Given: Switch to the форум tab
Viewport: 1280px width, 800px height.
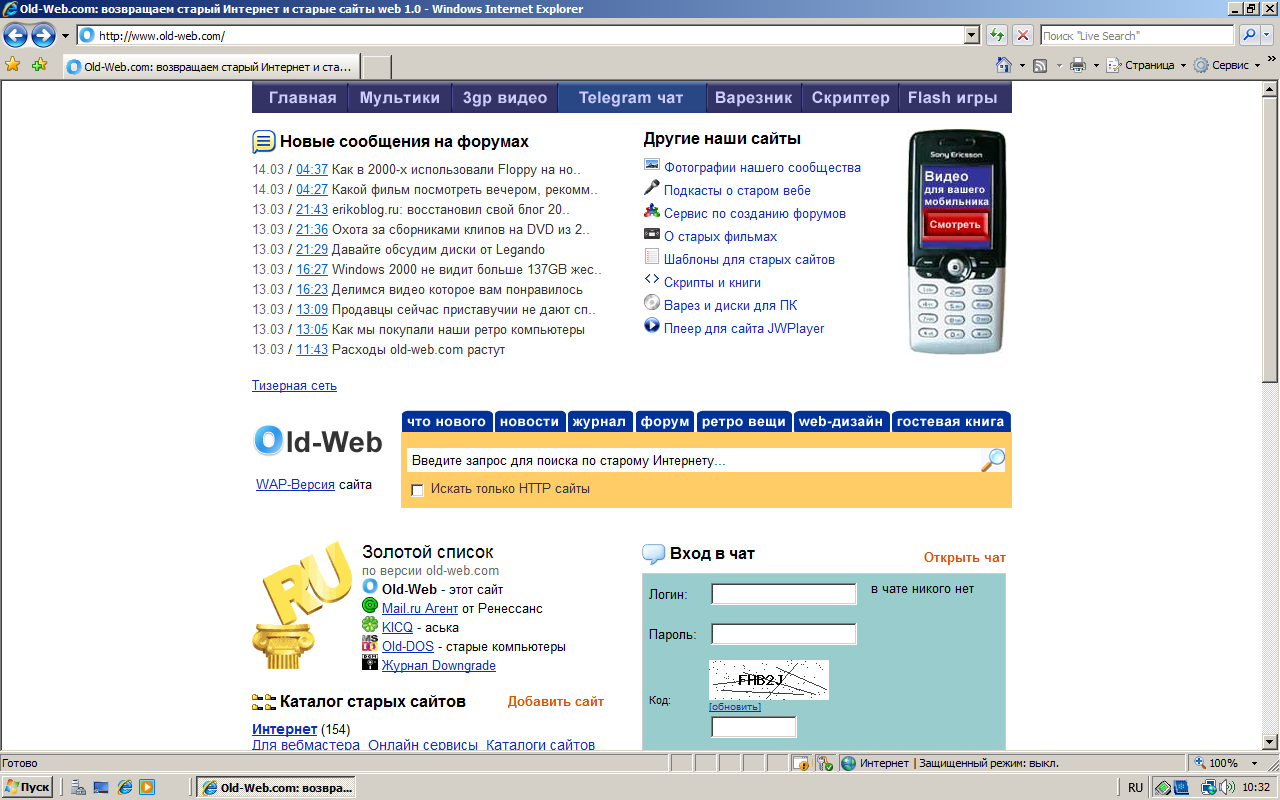Looking at the screenshot, I should pyautogui.click(x=665, y=422).
